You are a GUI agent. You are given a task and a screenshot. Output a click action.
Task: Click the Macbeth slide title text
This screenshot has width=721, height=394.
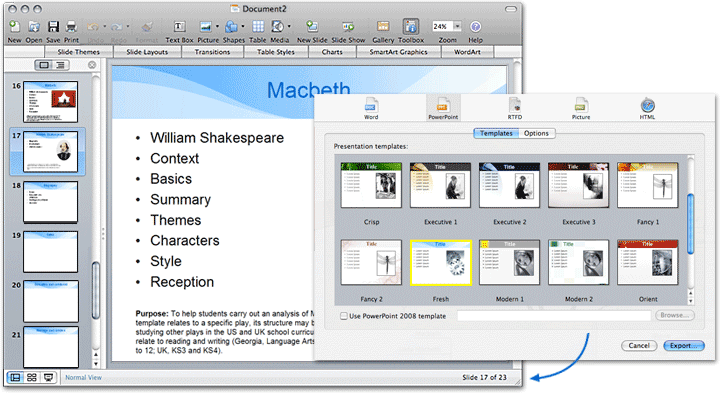[x=309, y=90]
